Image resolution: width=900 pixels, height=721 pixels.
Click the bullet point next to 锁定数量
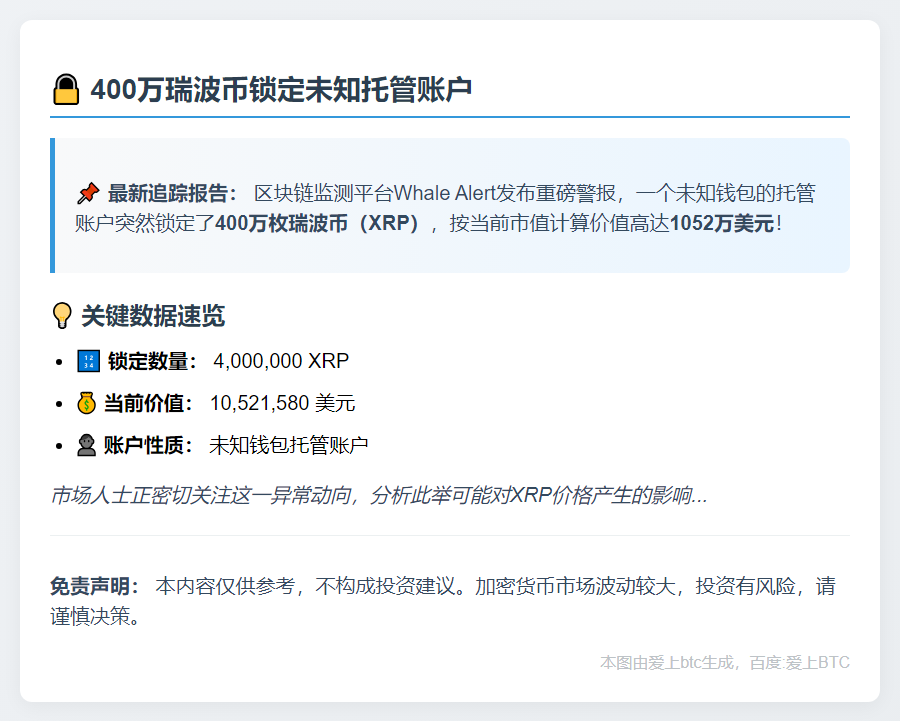tap(57, 360)
